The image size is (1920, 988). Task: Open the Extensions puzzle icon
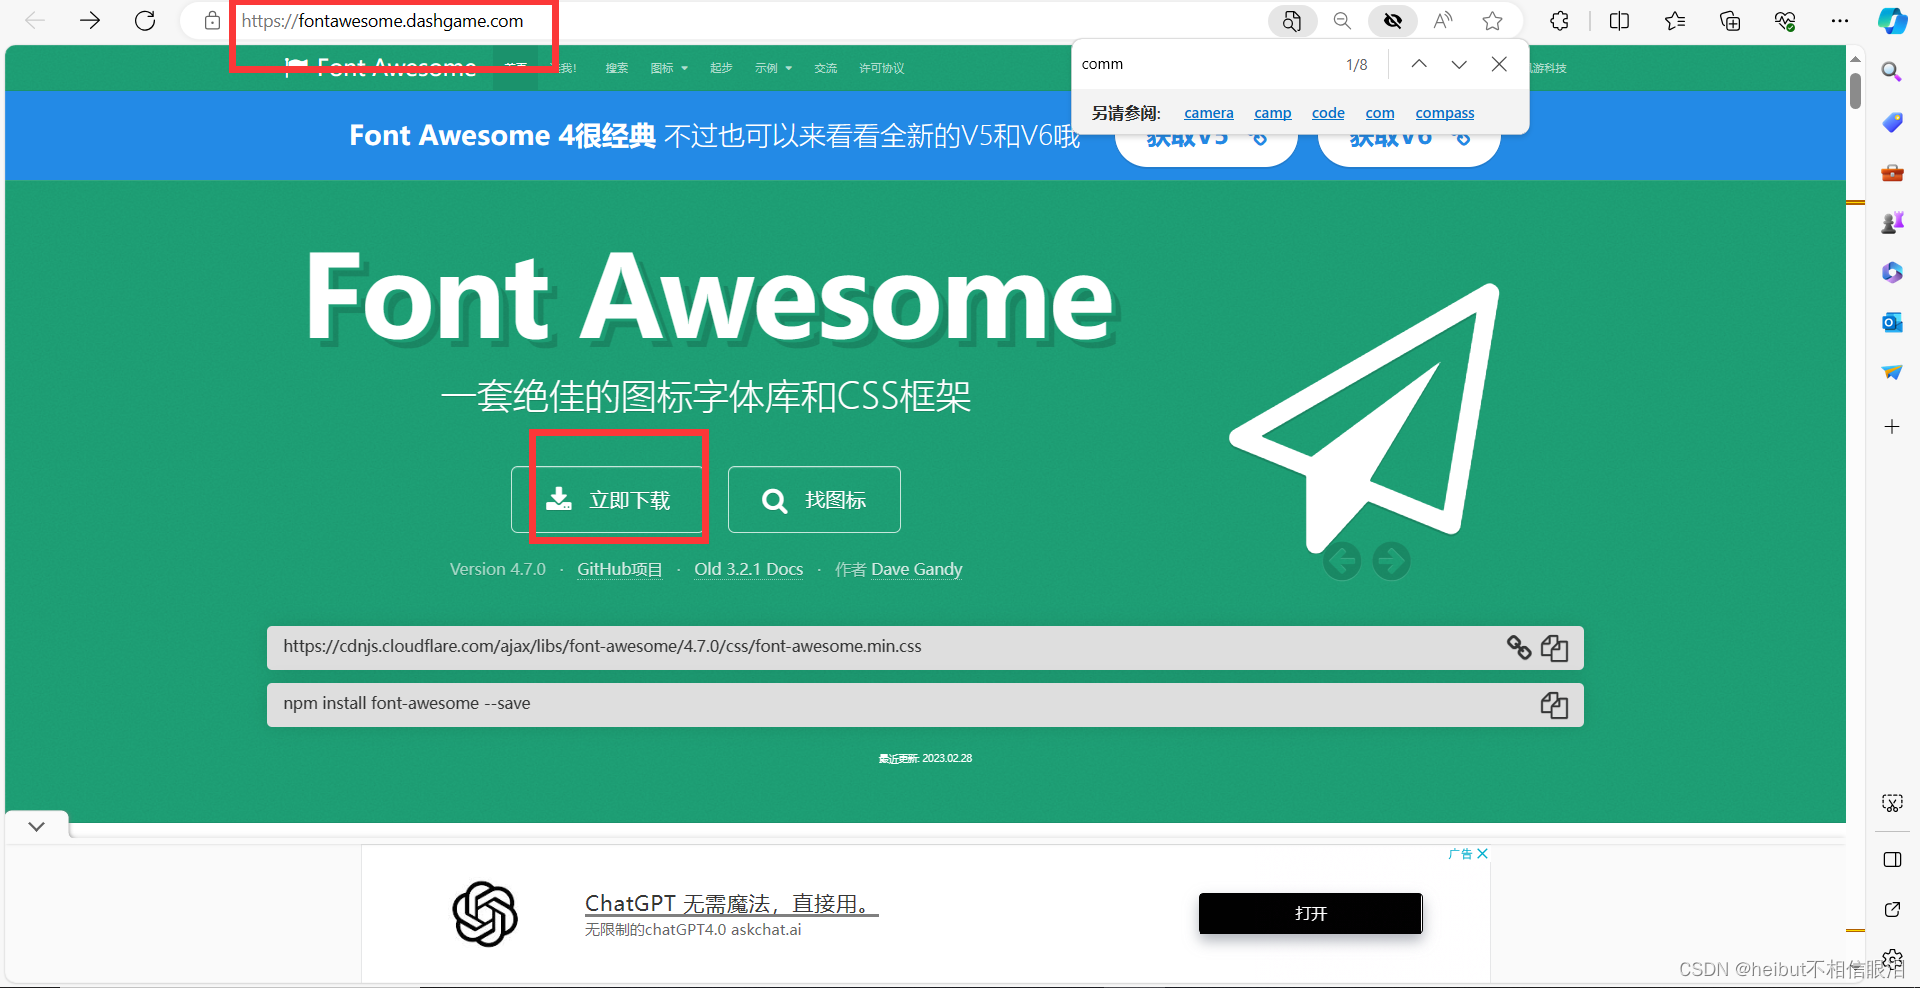1559,21
